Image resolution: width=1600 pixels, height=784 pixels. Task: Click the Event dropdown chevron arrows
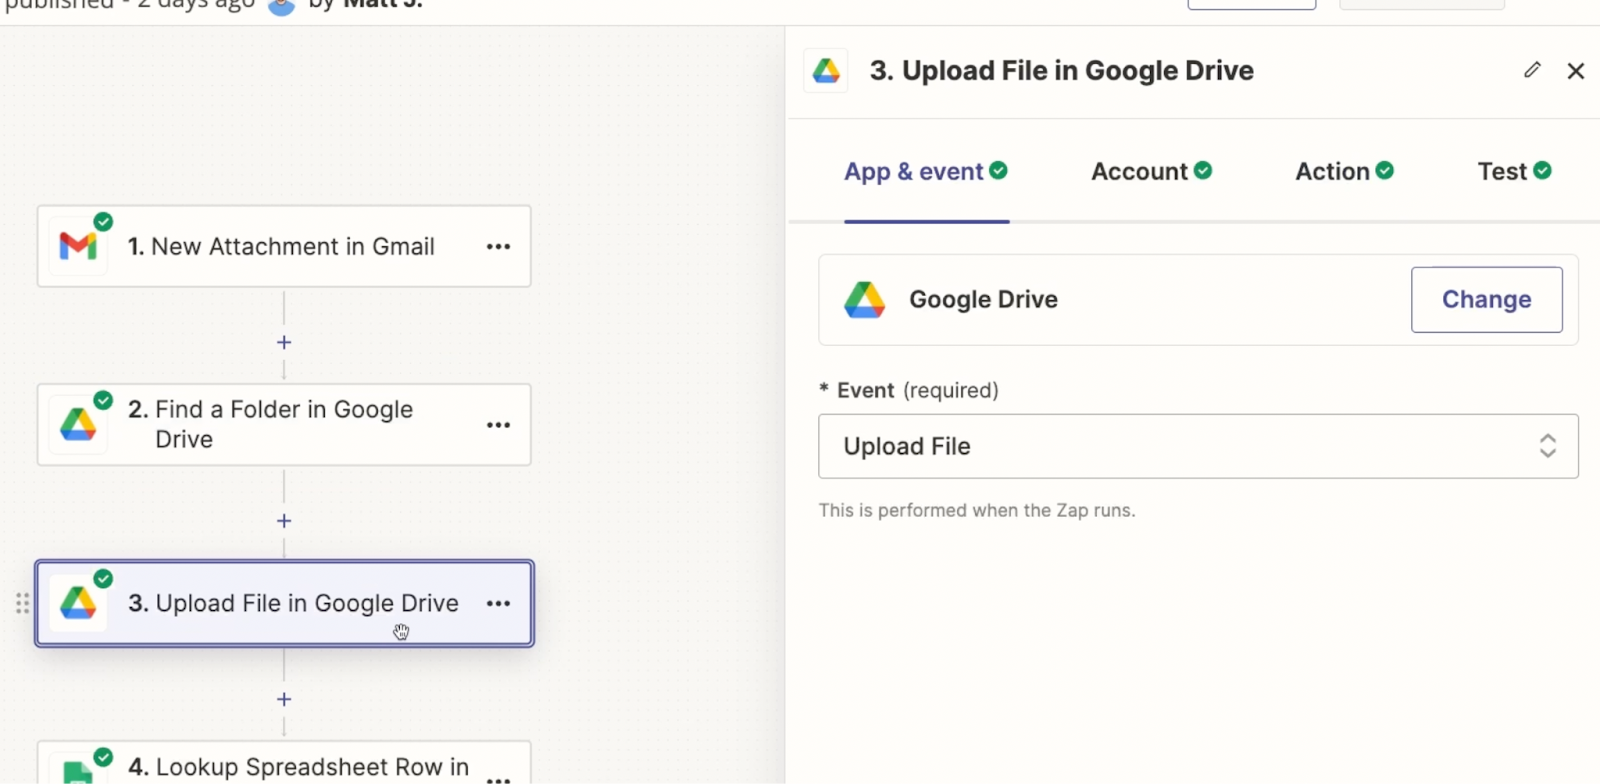click(x=1547, y=446)
